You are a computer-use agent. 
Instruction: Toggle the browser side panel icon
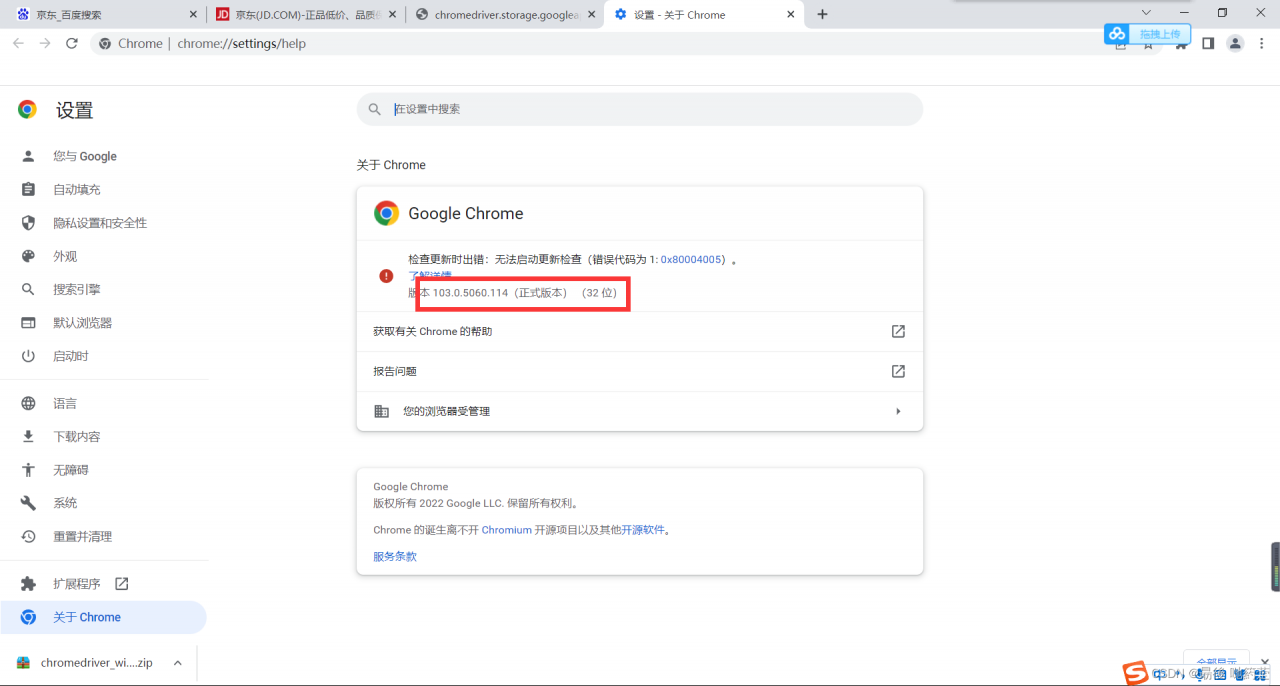tap(1208, 43)
